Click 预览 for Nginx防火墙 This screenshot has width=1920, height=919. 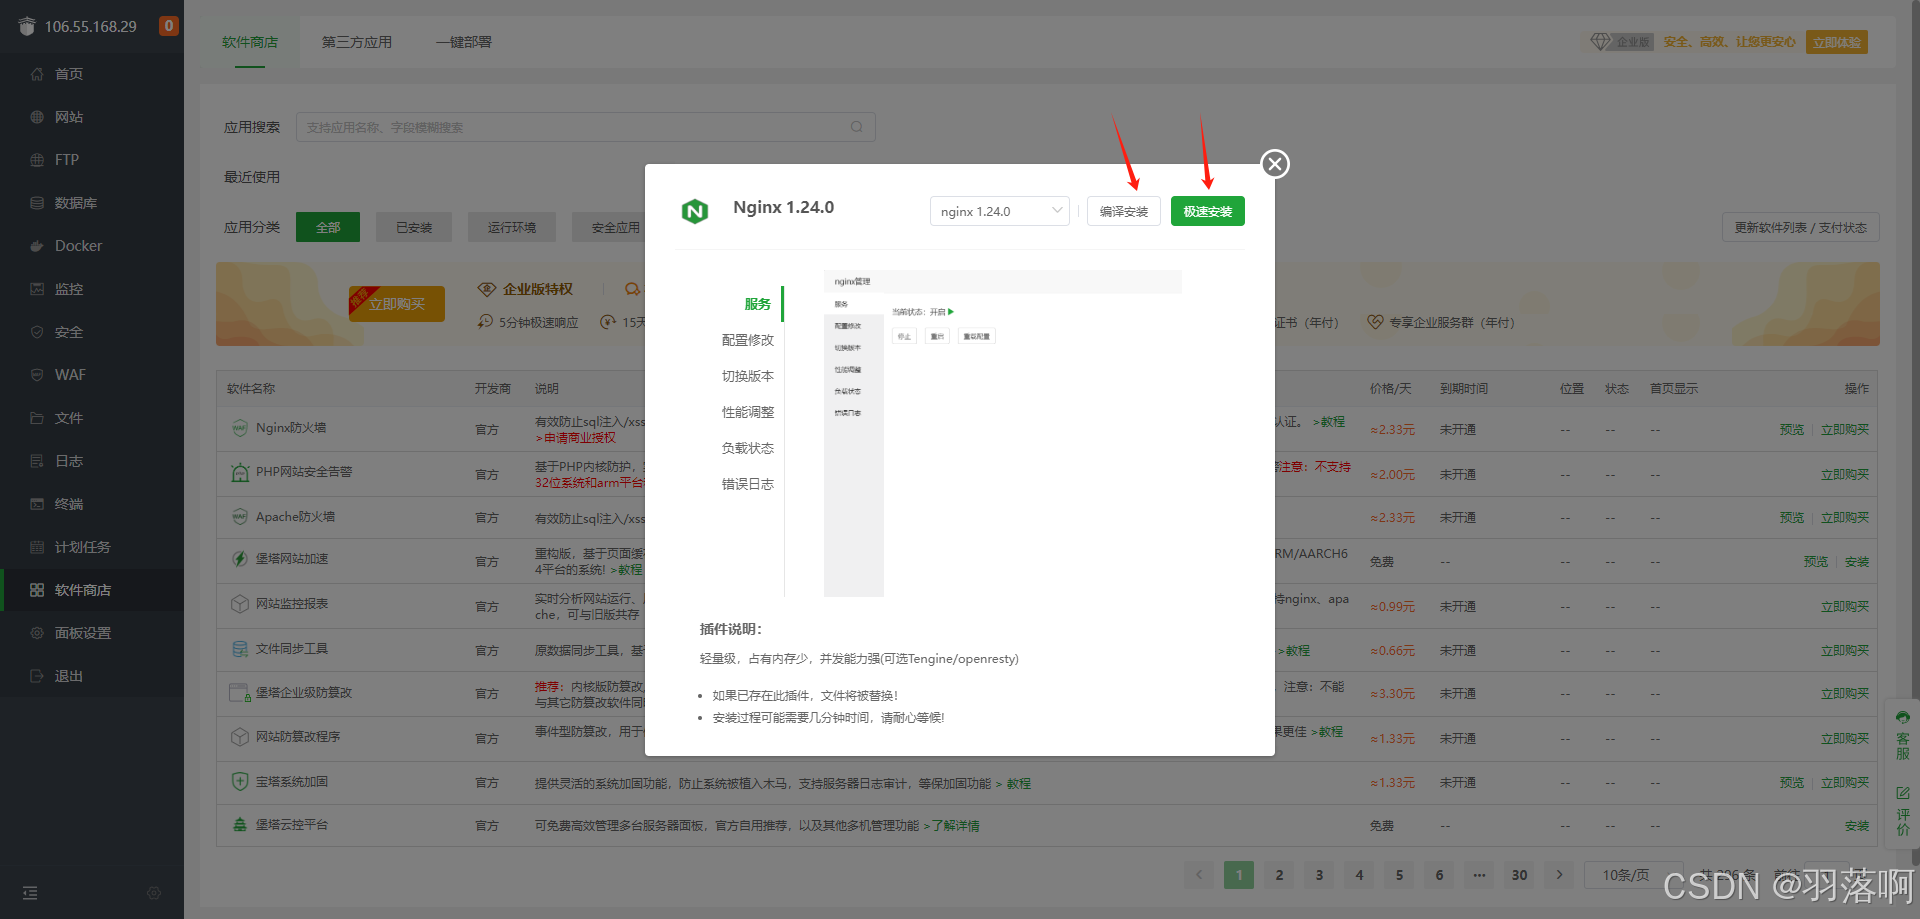click(1792, 429)
